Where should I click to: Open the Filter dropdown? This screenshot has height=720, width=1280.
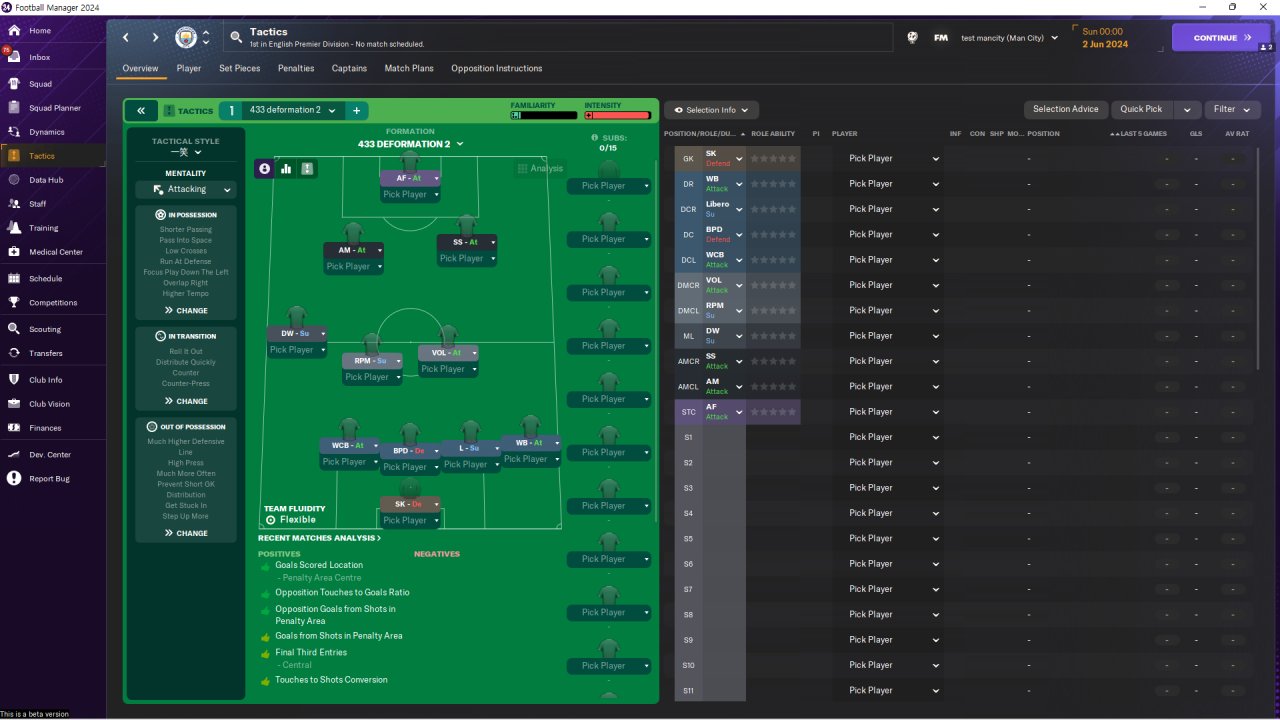[x=1232, y=109]
